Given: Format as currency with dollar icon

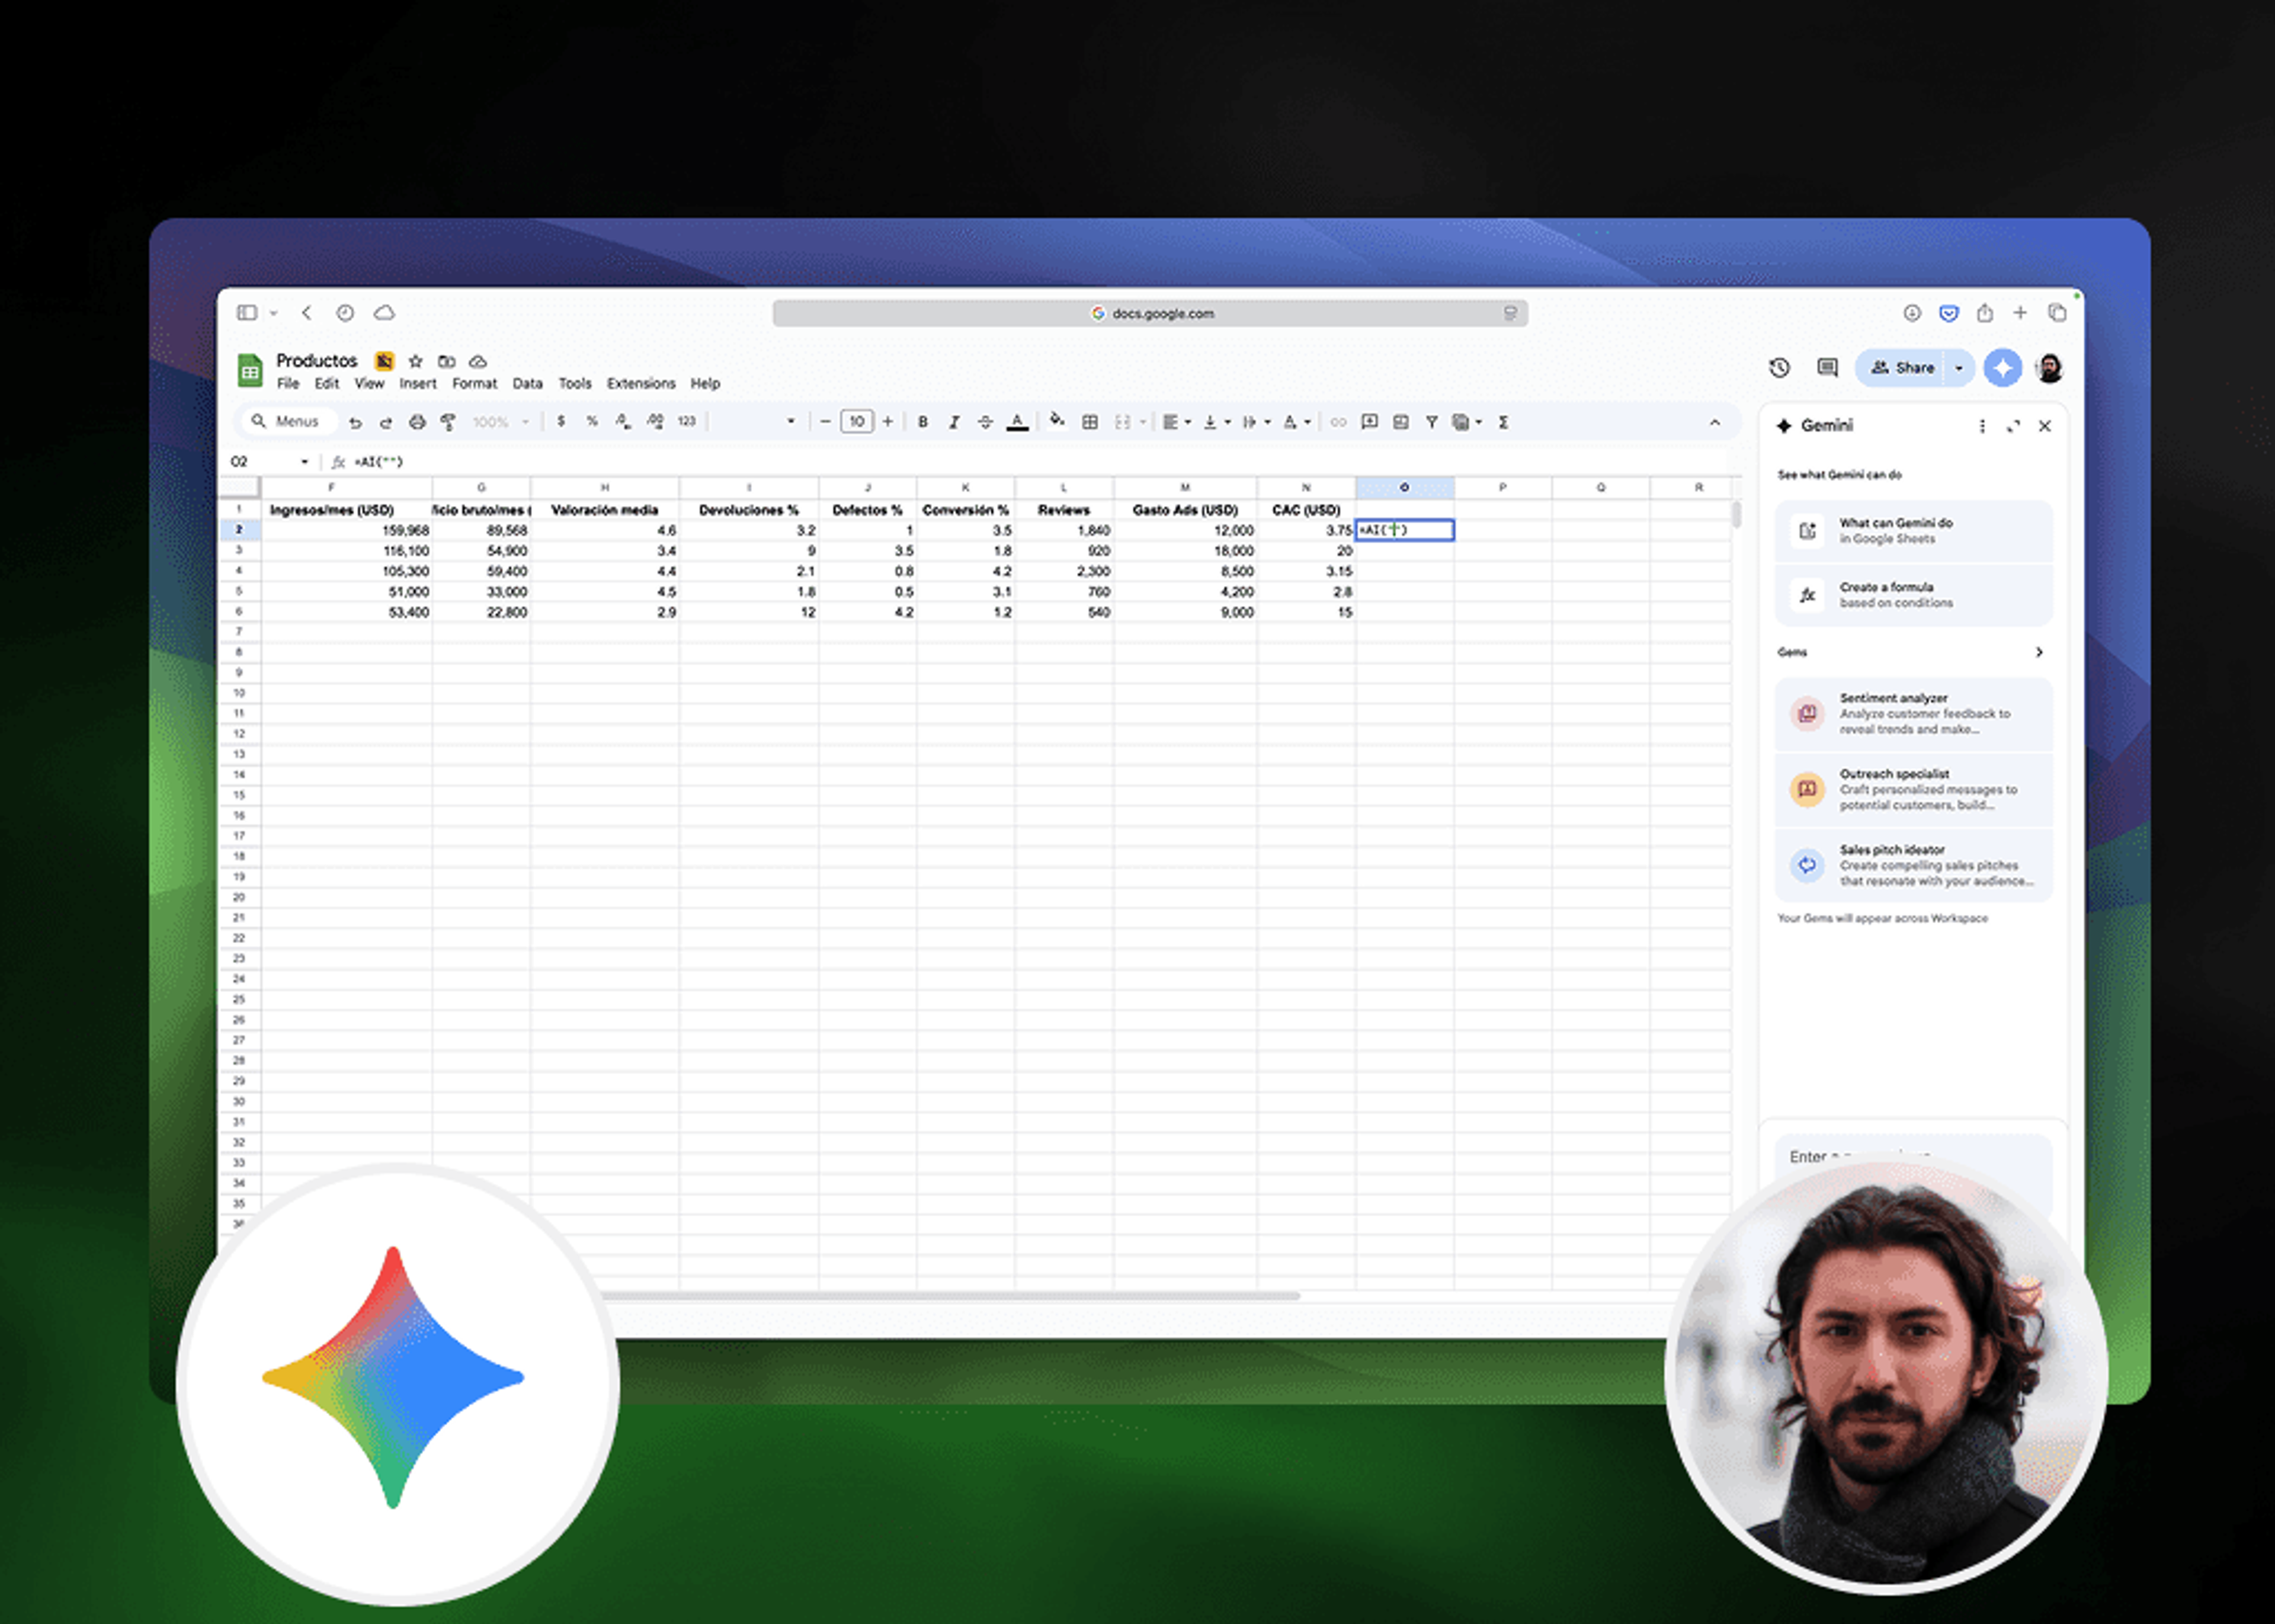Looking at the screenshot, I should 561,422.
